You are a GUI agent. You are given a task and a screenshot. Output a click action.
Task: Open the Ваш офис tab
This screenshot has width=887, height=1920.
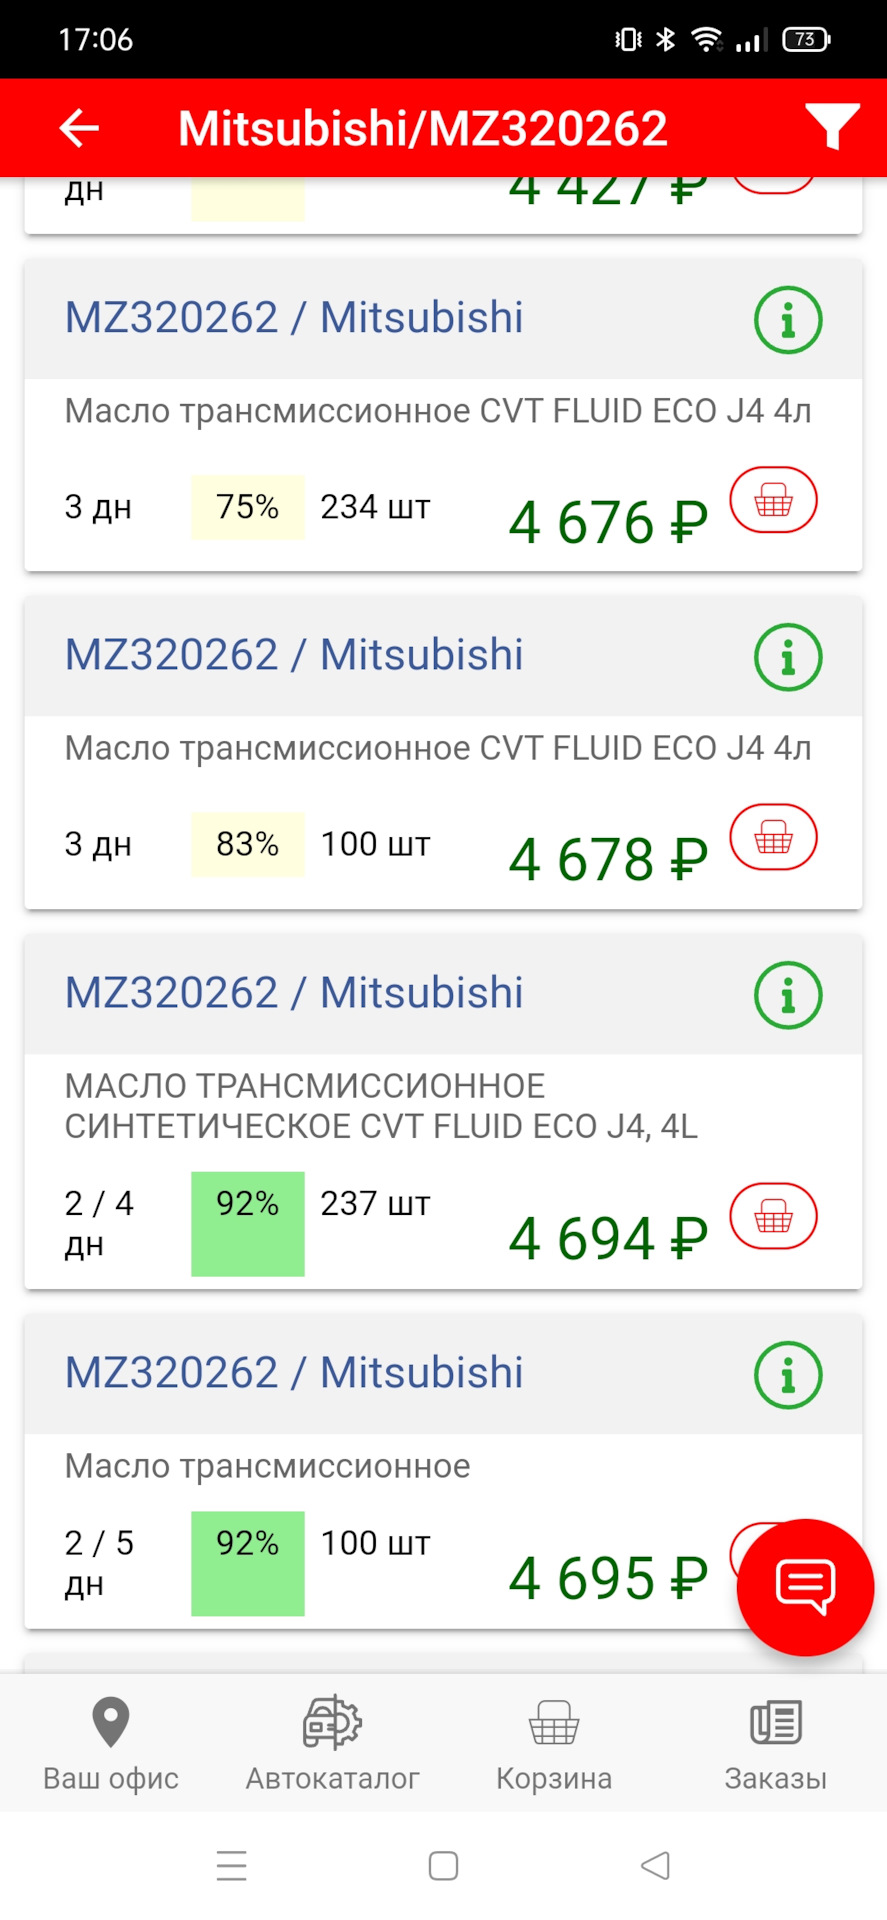(111, 1743)
